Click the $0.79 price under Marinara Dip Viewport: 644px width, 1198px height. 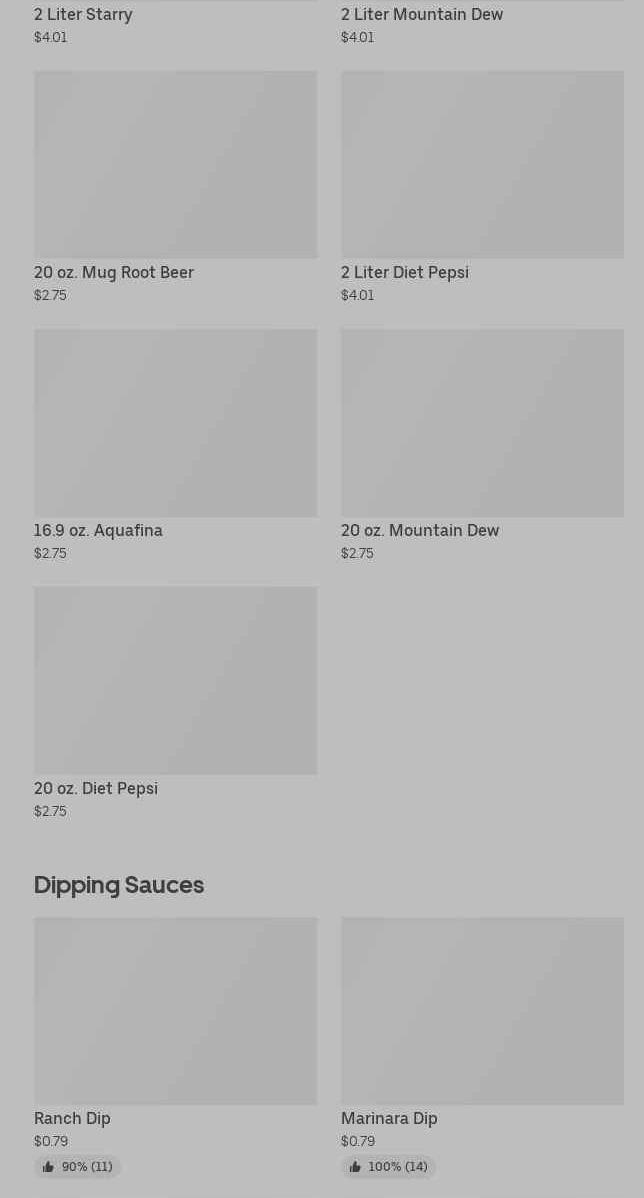coord(358,1142)
